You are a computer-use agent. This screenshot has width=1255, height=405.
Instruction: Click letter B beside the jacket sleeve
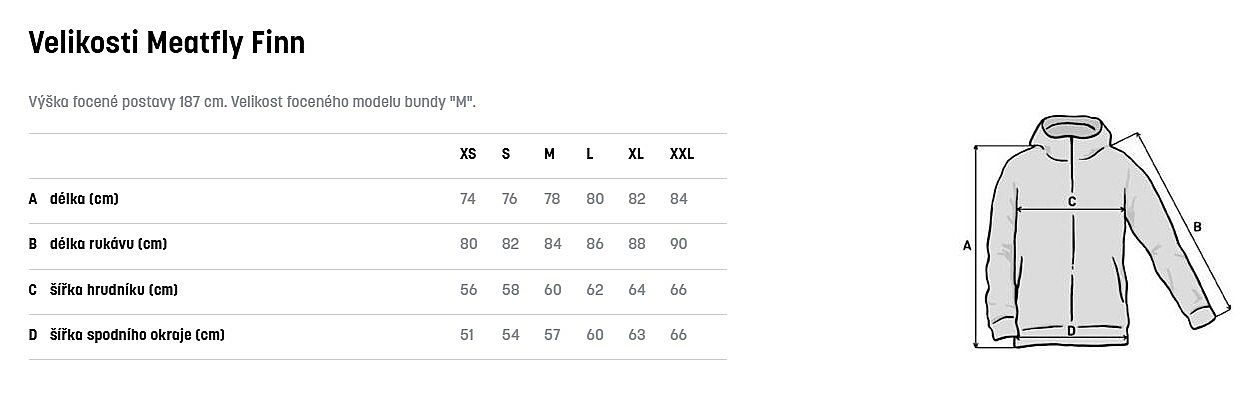point(1197,226)
